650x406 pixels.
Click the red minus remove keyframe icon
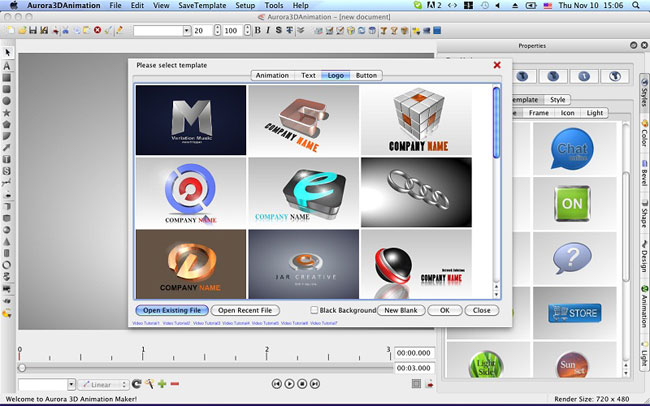[x=175, y=384]
